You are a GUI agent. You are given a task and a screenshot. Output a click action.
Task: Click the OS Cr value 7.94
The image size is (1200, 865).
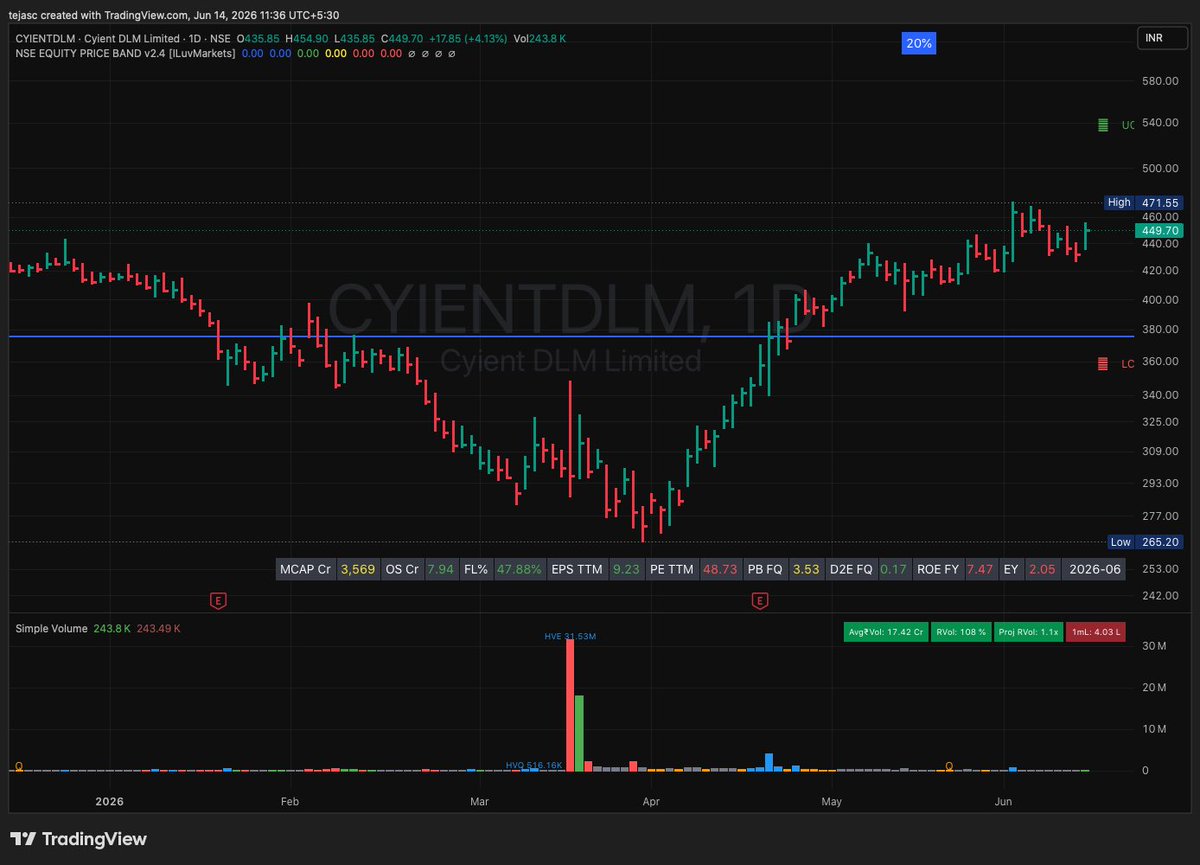point(440,569)
